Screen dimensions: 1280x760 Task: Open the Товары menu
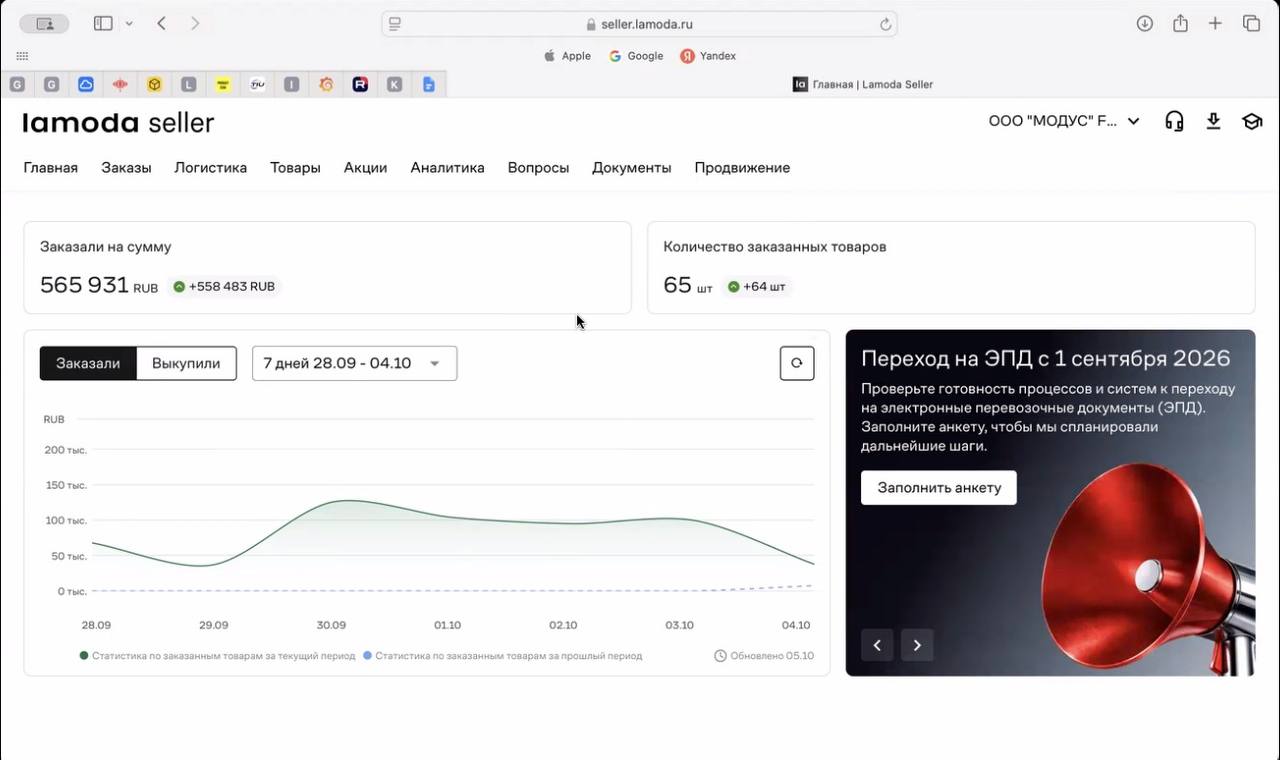pyautogui.click(x=295, y=168)
